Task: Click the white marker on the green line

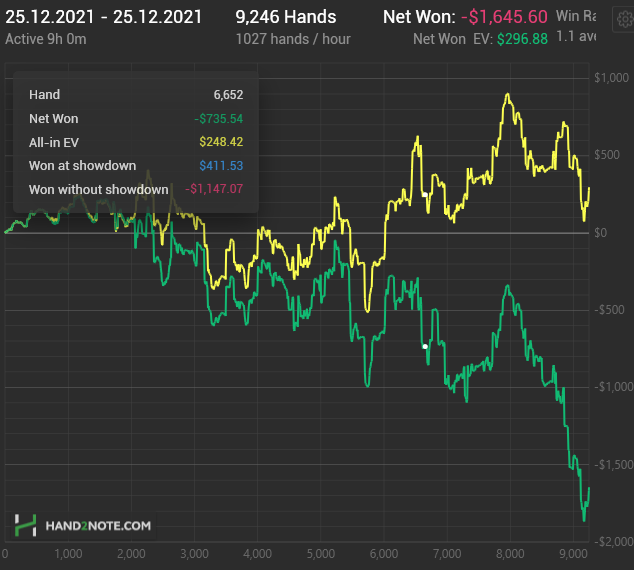Action: click(425, 346)
